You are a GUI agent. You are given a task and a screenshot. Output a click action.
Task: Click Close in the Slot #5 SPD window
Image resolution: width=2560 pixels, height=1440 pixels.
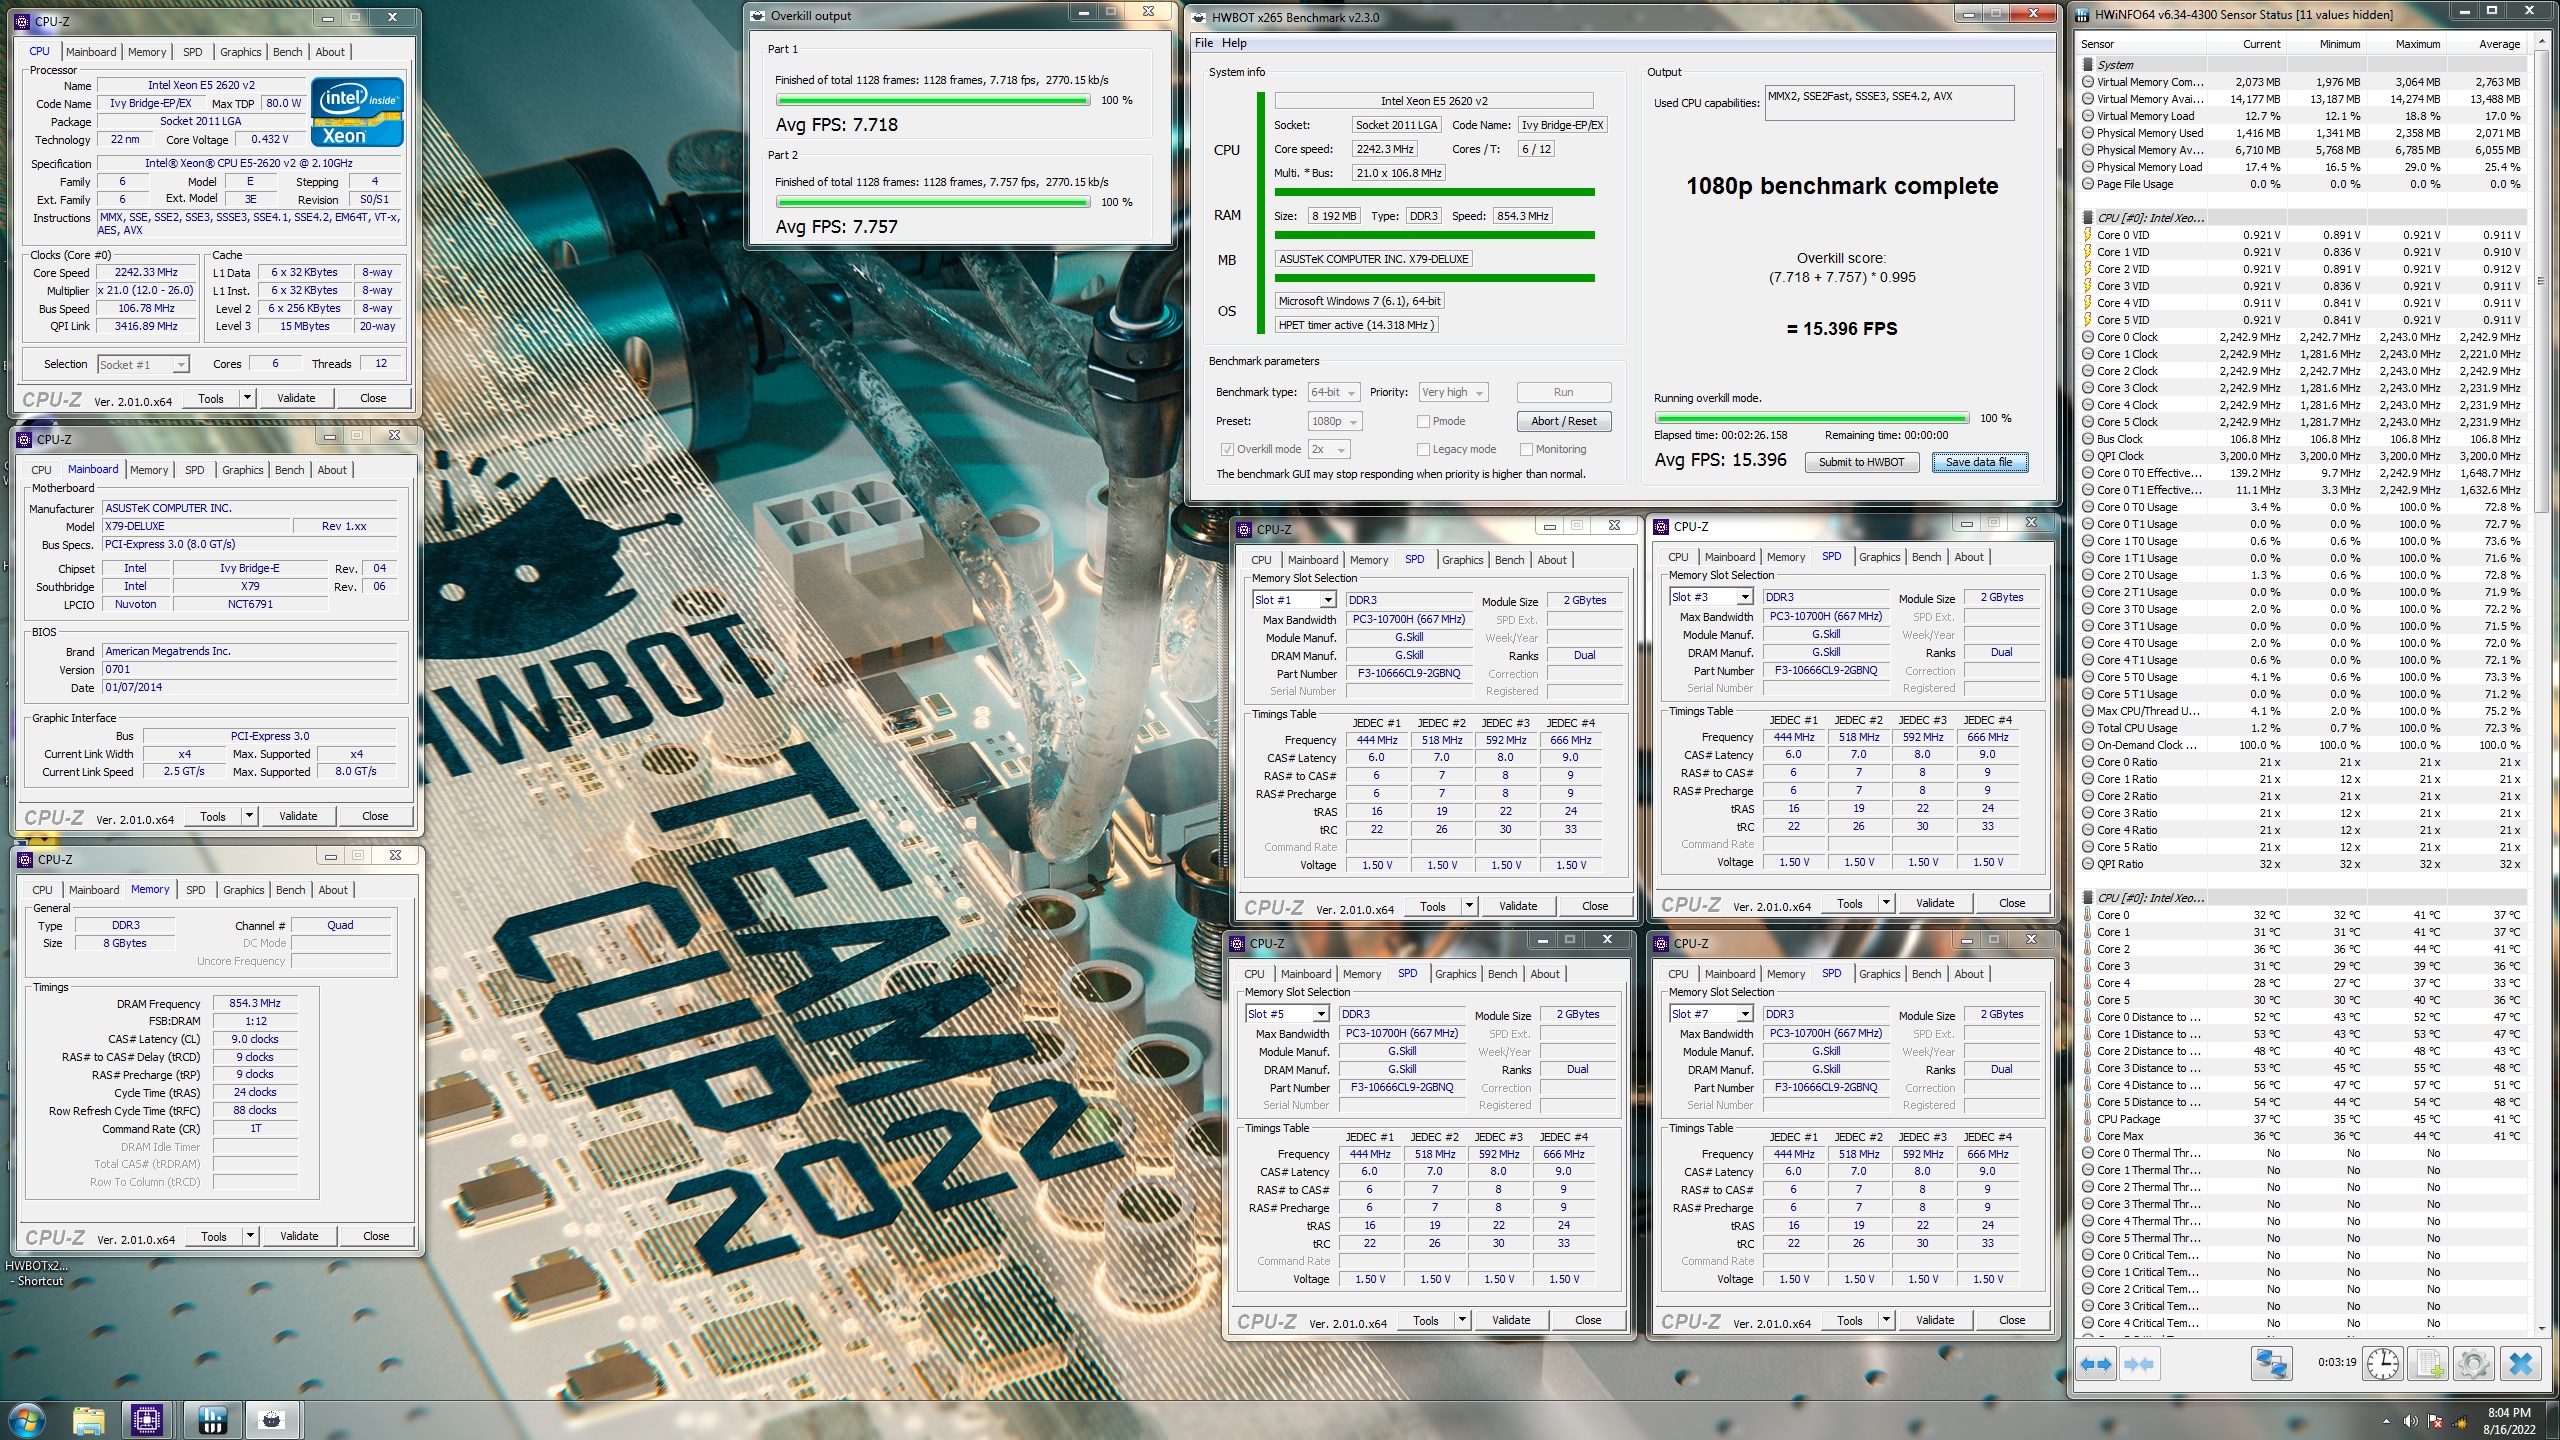point(1587,1320)
